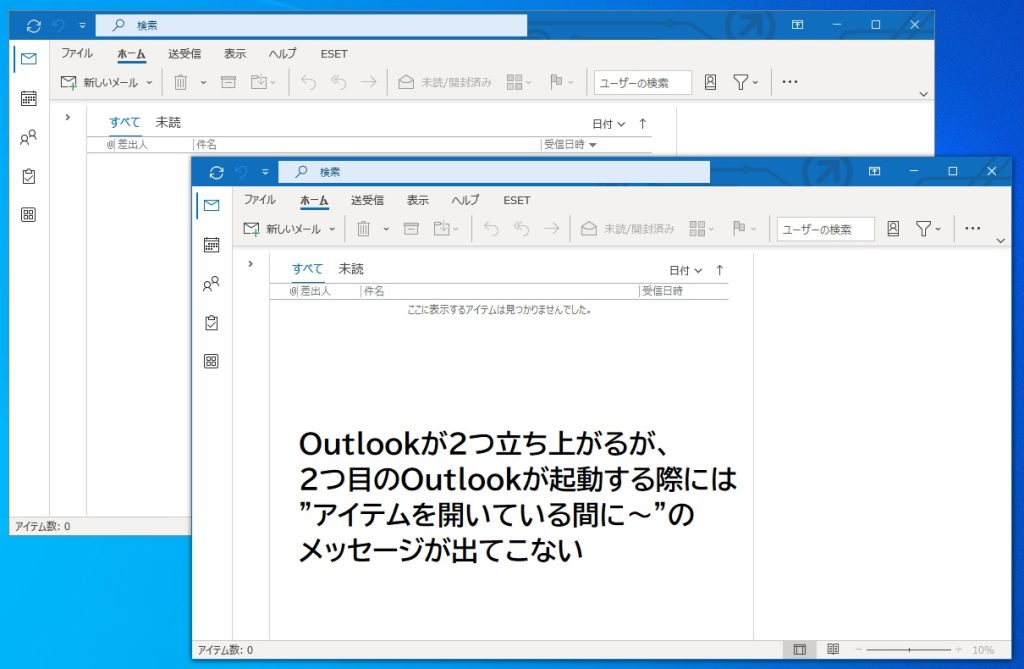
Task: Select 未読 filter tab in front window
Action: click(x=351, y=269)
